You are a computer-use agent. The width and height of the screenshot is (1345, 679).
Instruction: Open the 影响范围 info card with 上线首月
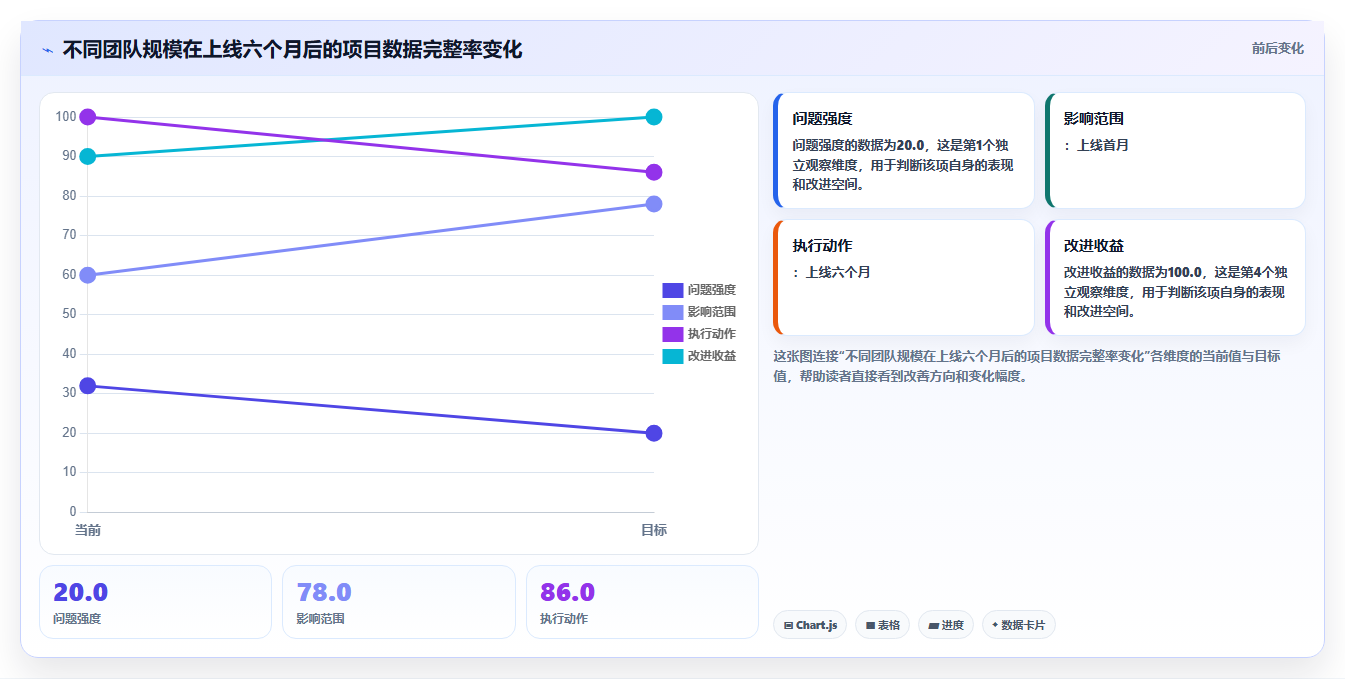[1175, 151]
